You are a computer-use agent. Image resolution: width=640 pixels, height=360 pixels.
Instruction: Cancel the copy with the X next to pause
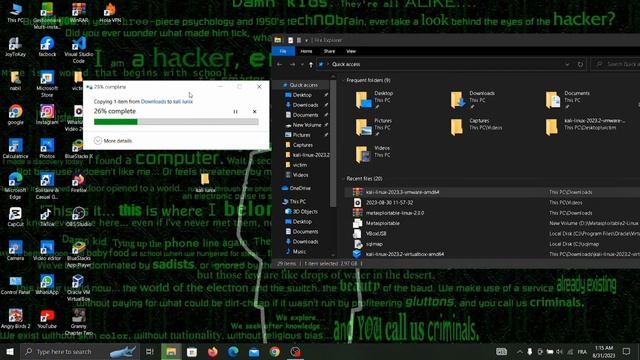pyautogui.click(x=254, y=111)
